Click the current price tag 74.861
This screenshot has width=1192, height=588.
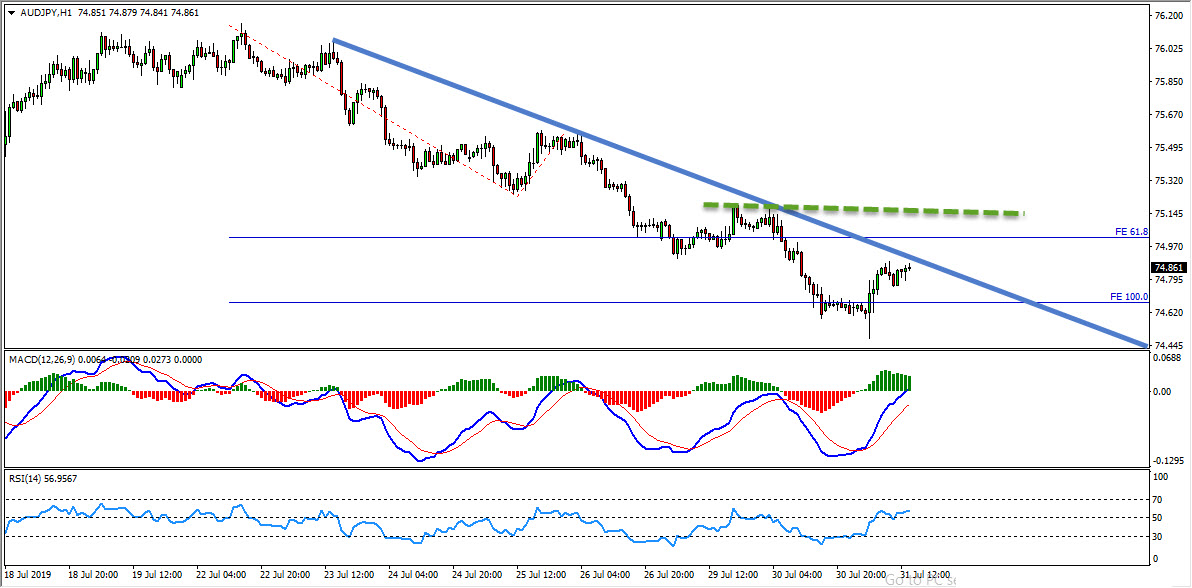(1169, 268)
